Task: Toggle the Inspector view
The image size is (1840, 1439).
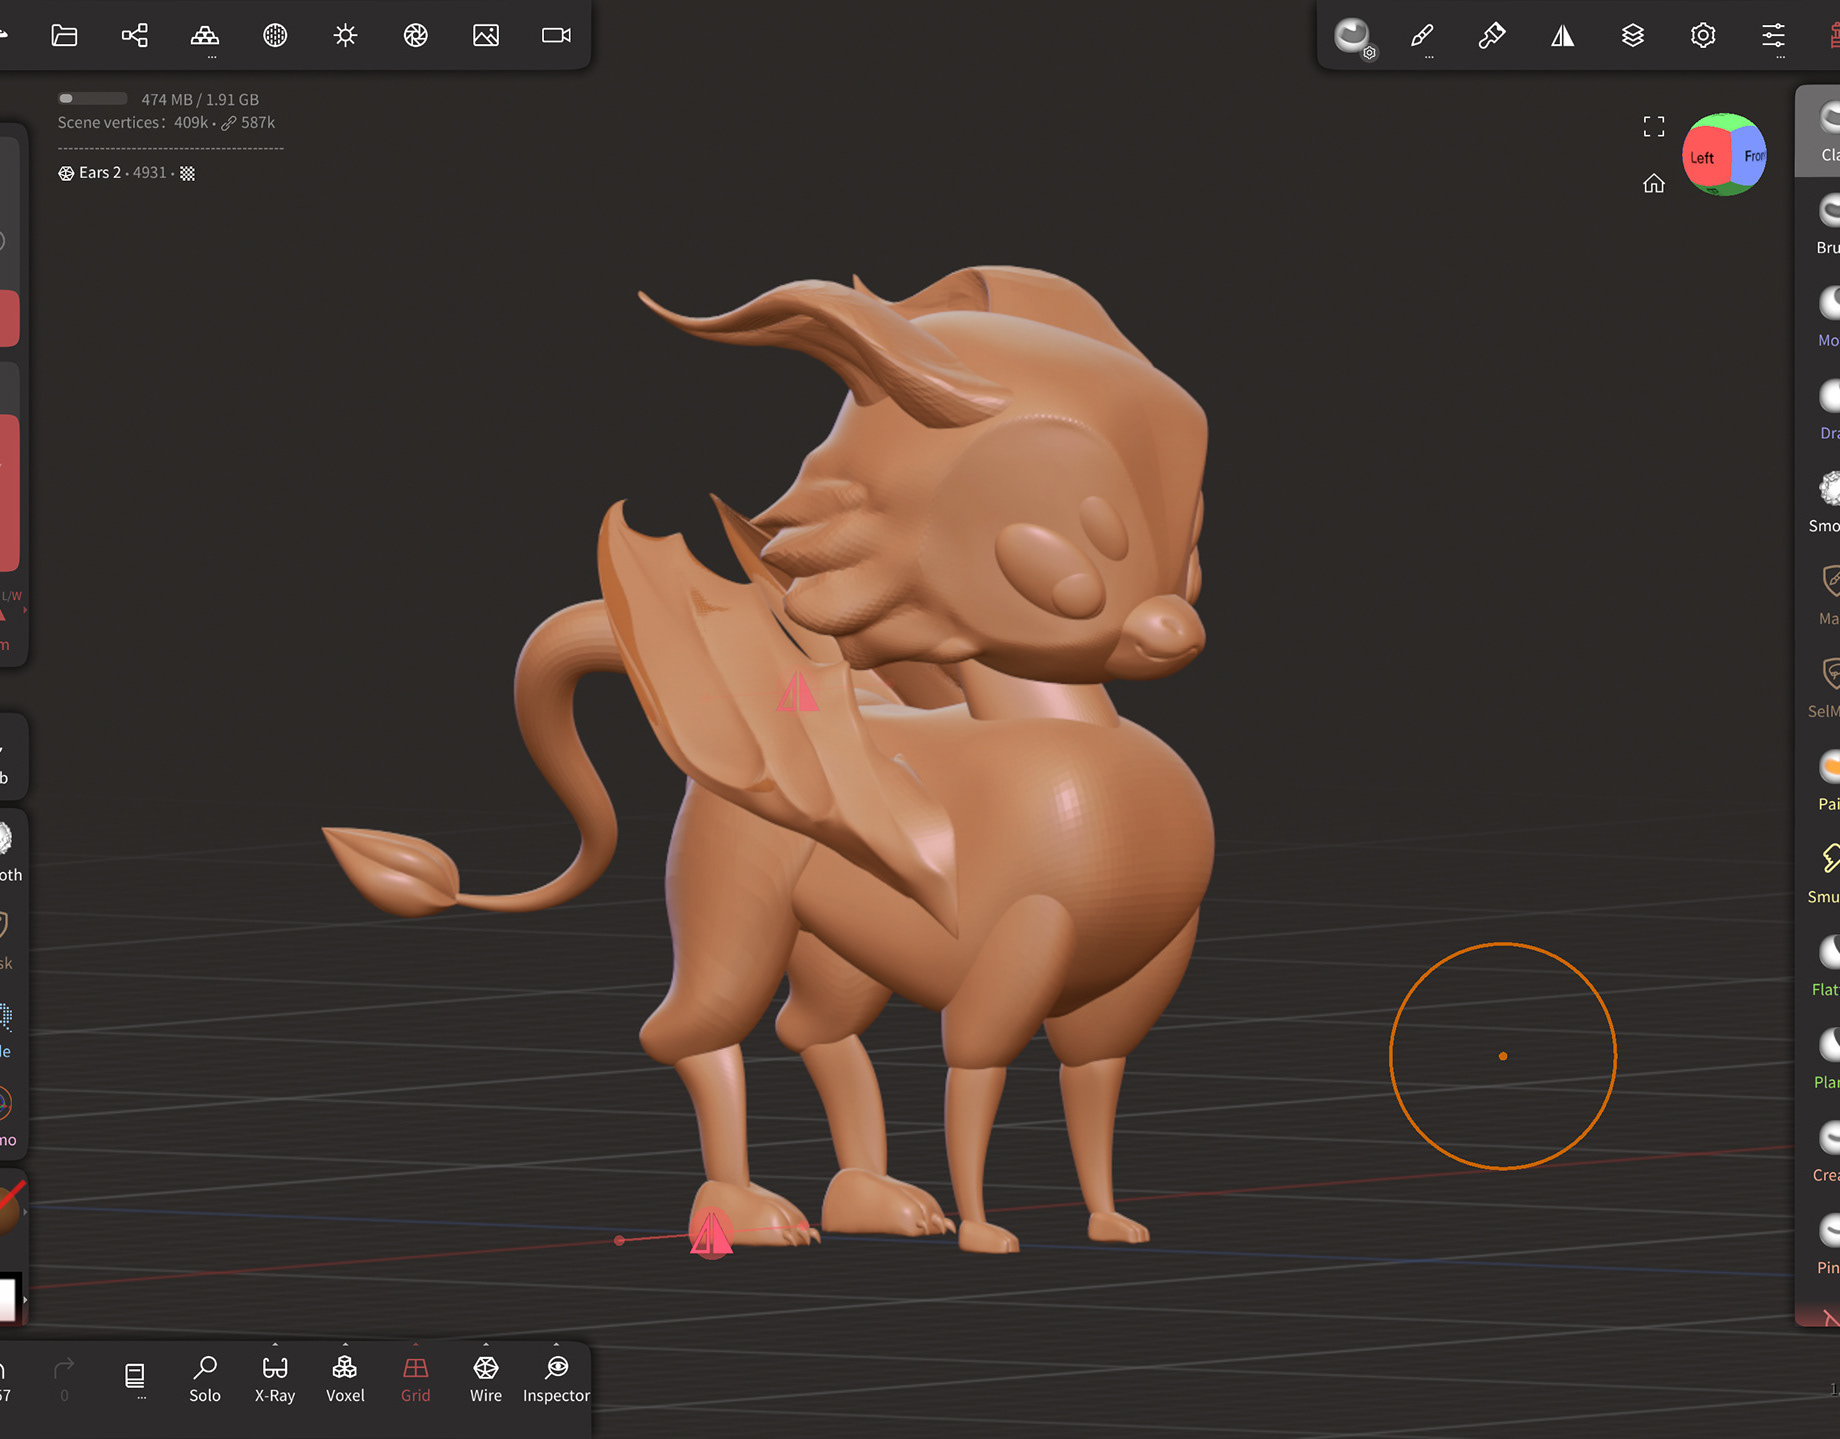Action: (556, 1379)
